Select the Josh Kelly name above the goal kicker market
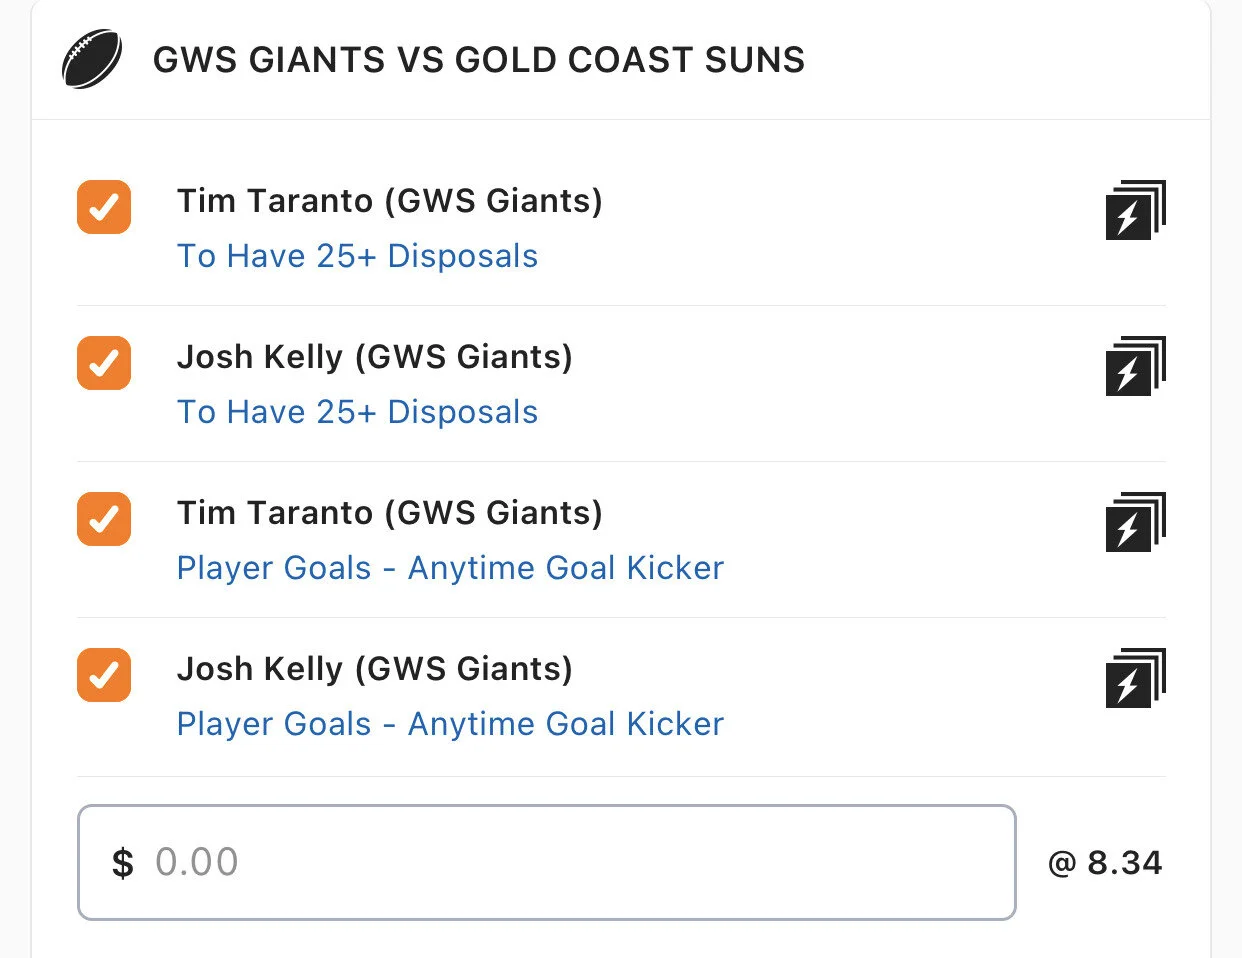Image resolution: width=1242 pixels, height=958 pixels. 374,669
